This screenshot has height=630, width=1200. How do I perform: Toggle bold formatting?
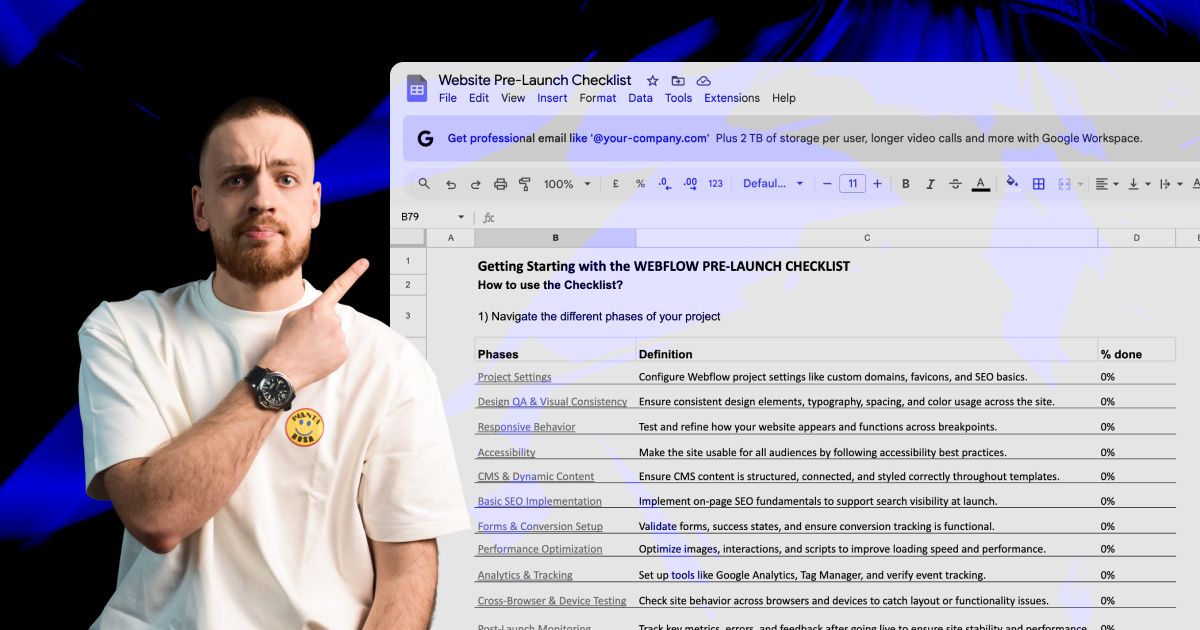(x=906, y=184)
